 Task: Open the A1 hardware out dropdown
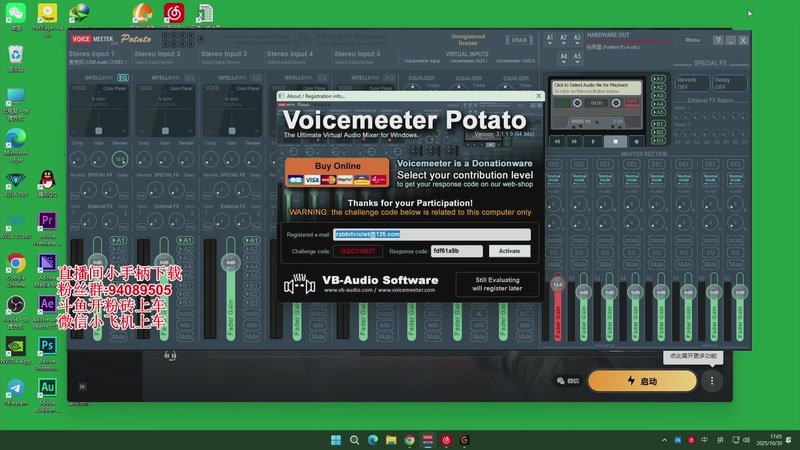549,40
